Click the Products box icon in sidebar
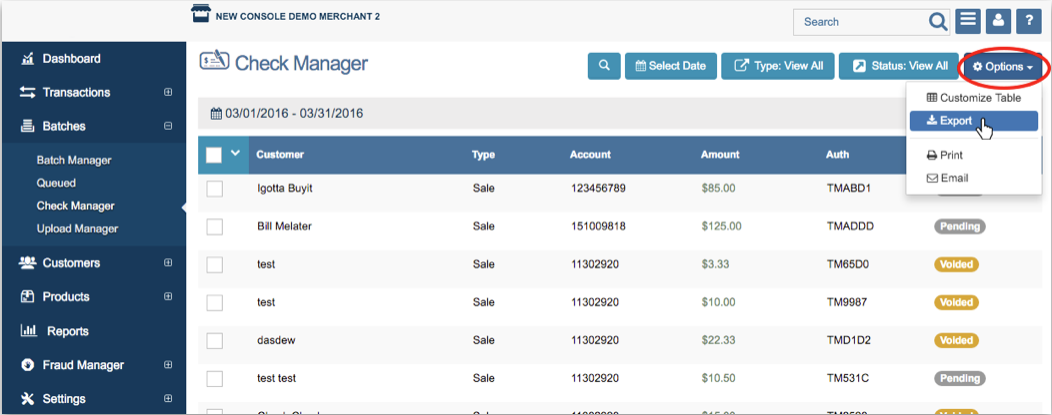Image resolution: width=1052 pixels, height=415 pixels. pyautogui.click(x=28, y=297)
